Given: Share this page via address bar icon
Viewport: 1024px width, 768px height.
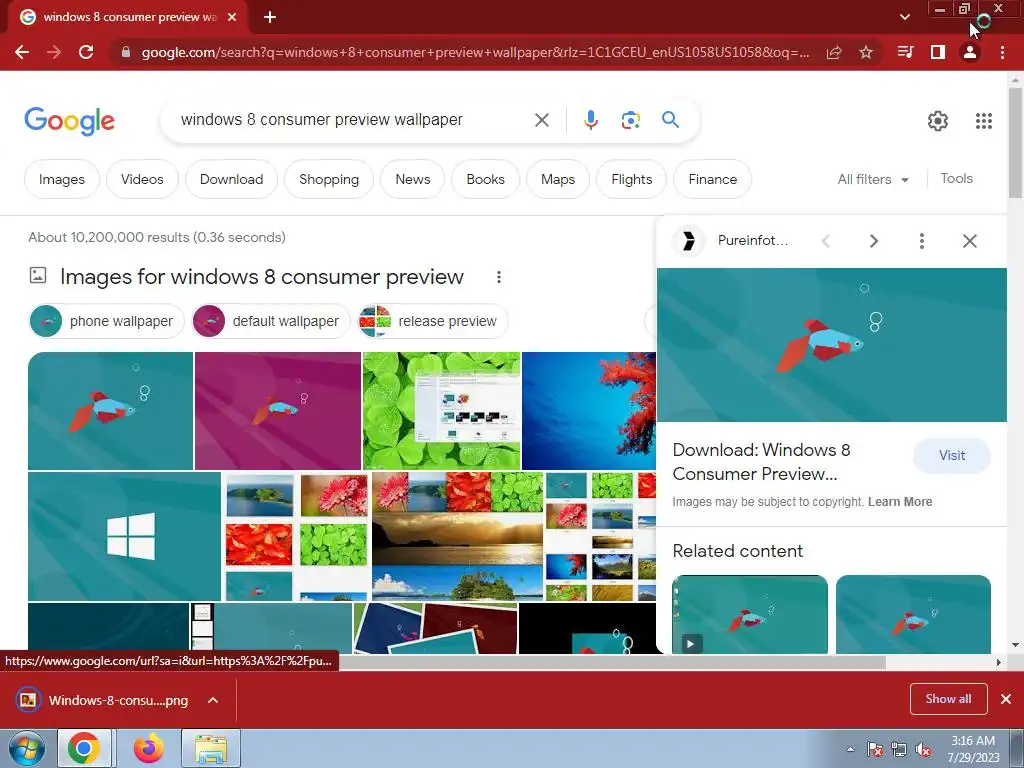Looking at the screenshot, I should (x=834, y=52).
